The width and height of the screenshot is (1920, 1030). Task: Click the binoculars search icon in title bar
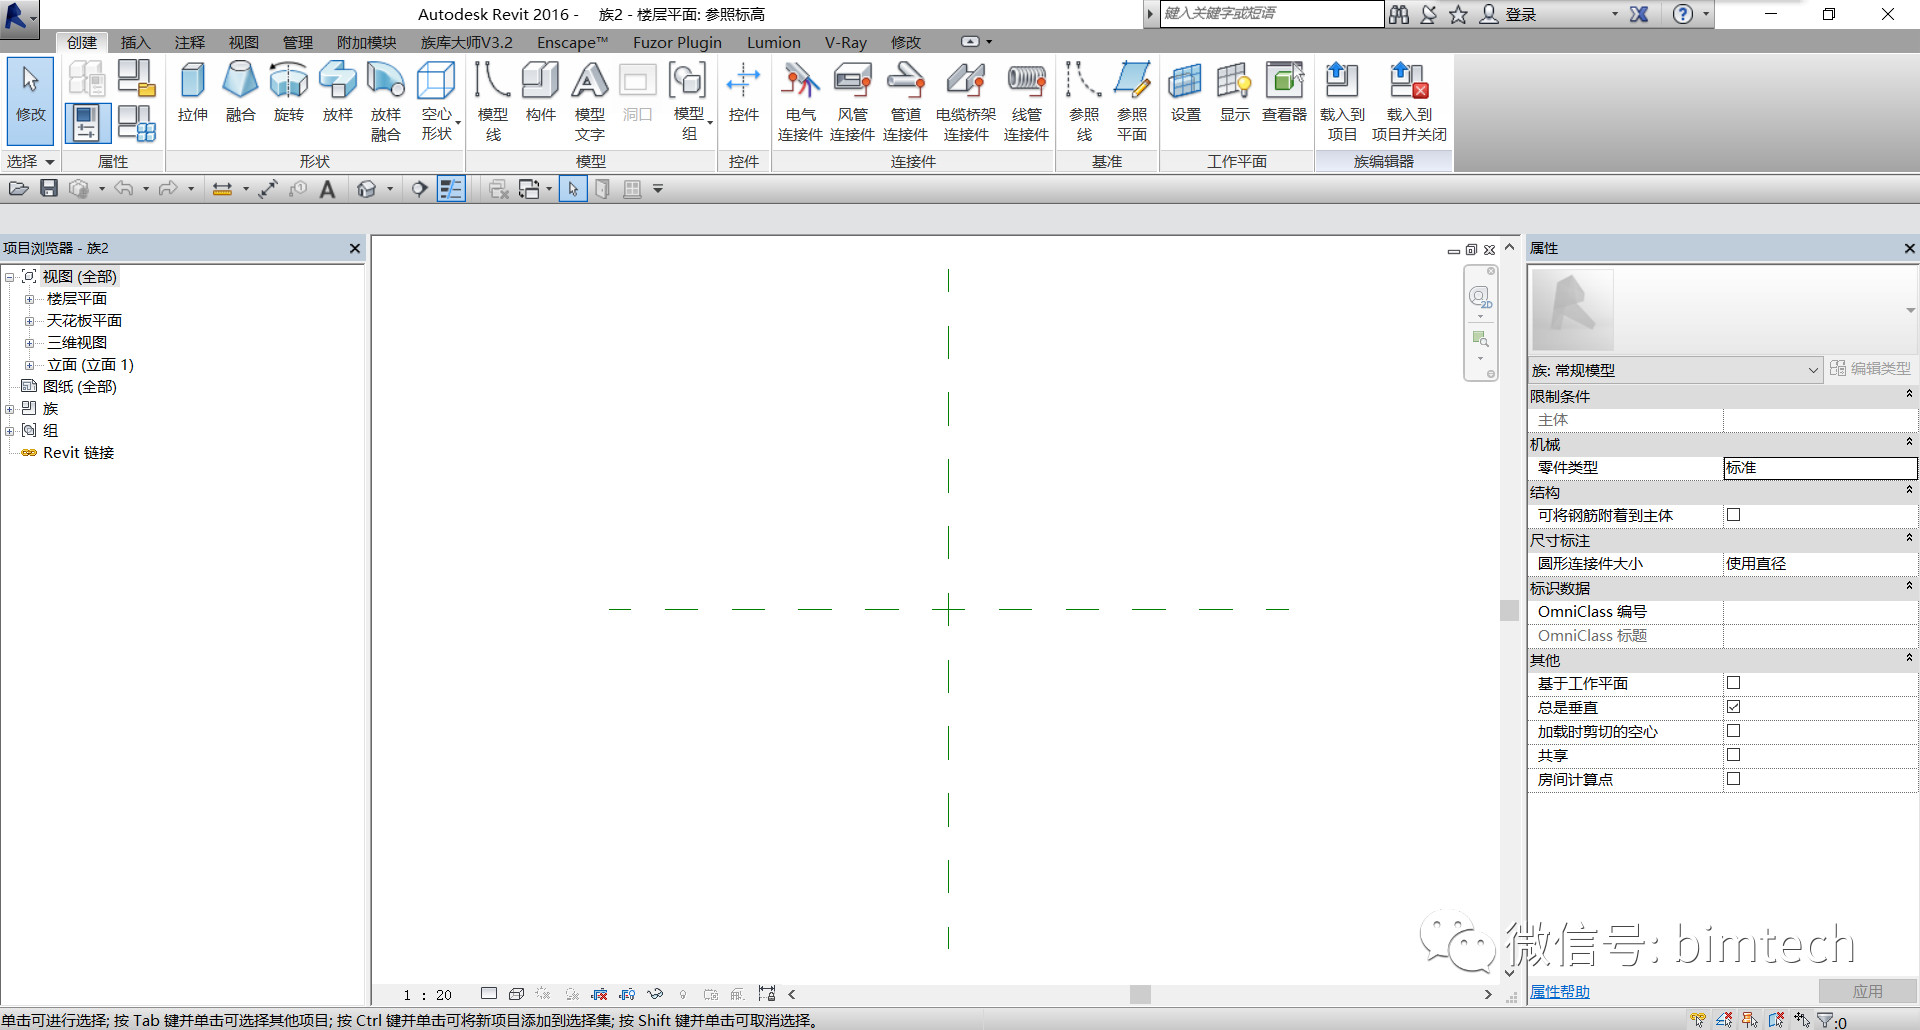[x=1398, y=14]
